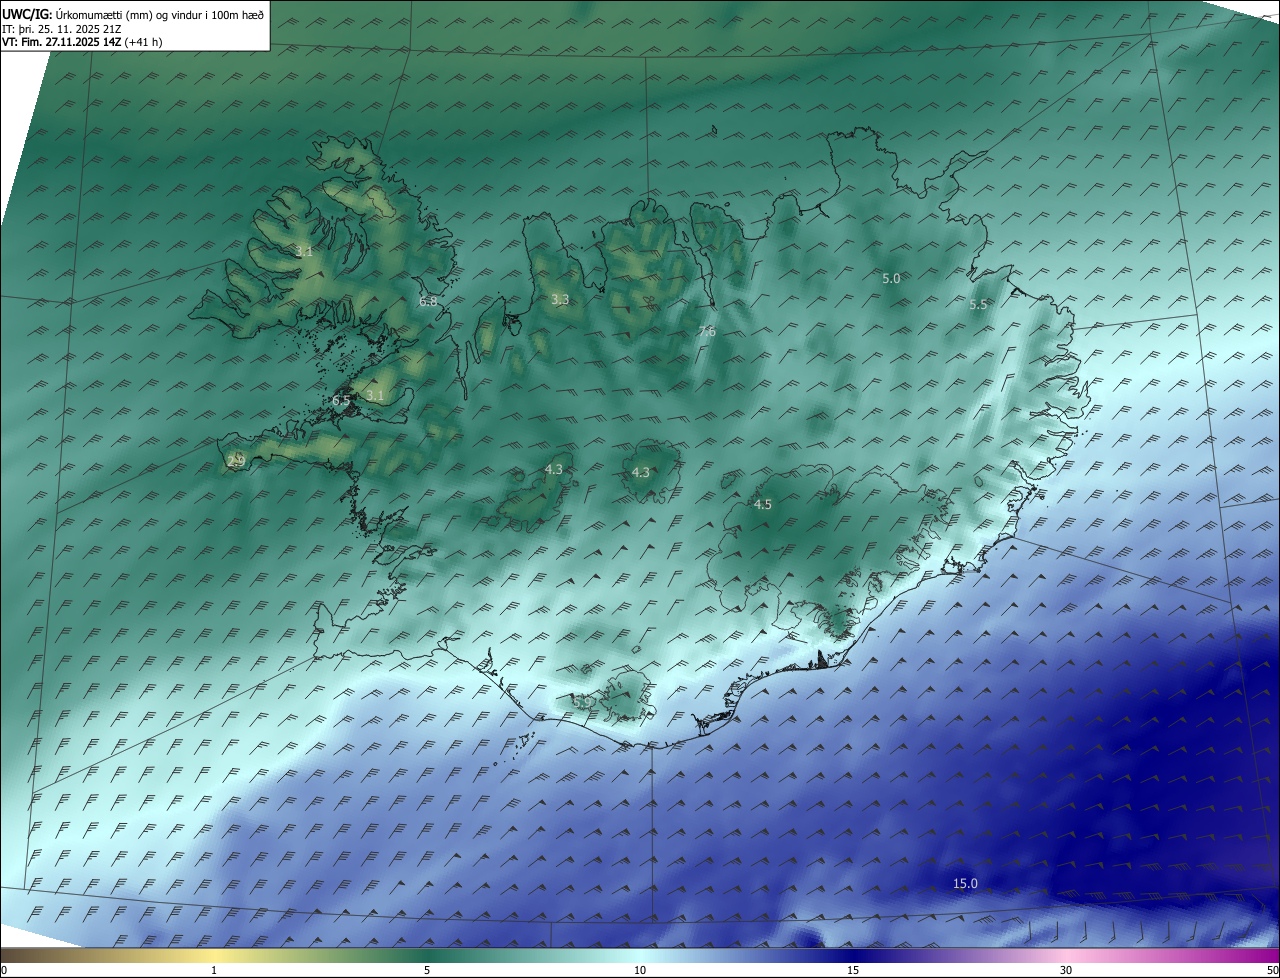Click the 6.5 precipitation value on the map
The image size is (1280, 978).
pos(341,401)
